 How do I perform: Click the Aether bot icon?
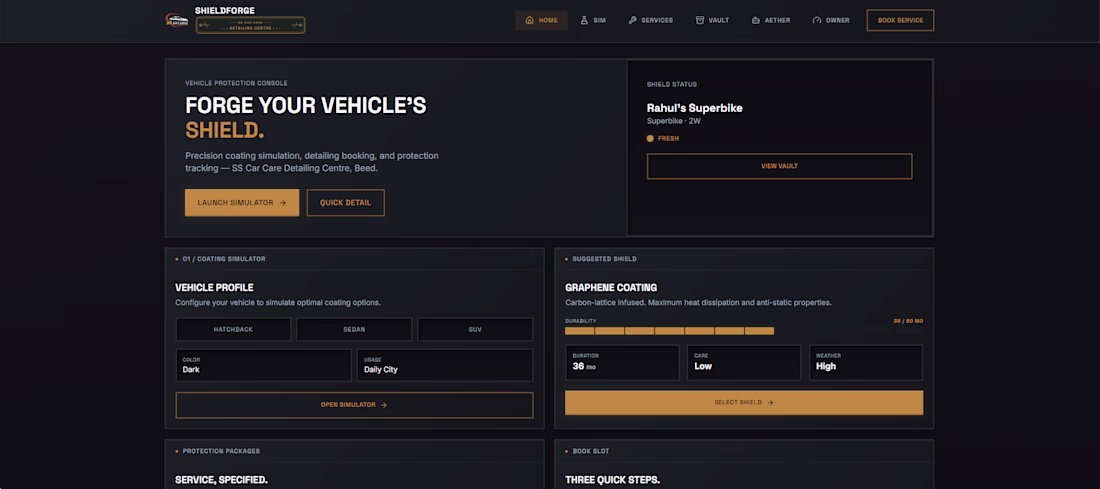click(x=756, y=20)
